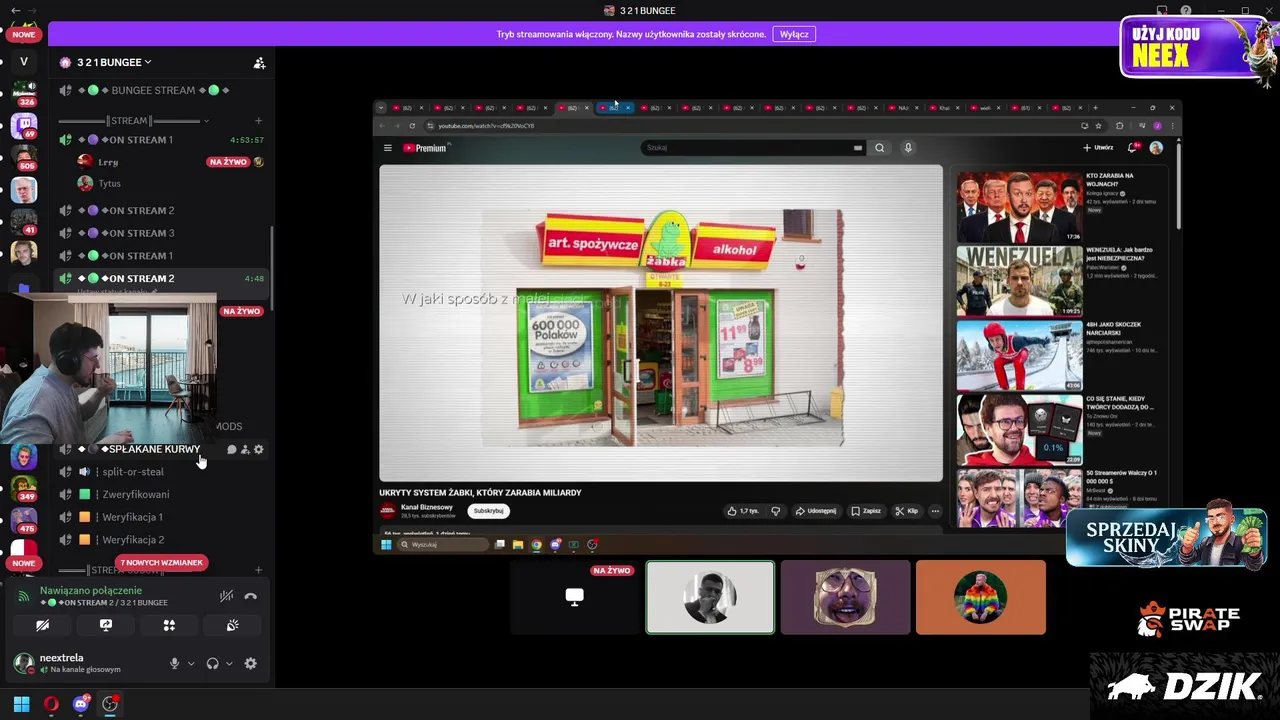Viewport: 1280px width, 720px height.
Task: Disconnect from voice using the hang-up icon
Action: pyautogui.click(x=250, y=596)
